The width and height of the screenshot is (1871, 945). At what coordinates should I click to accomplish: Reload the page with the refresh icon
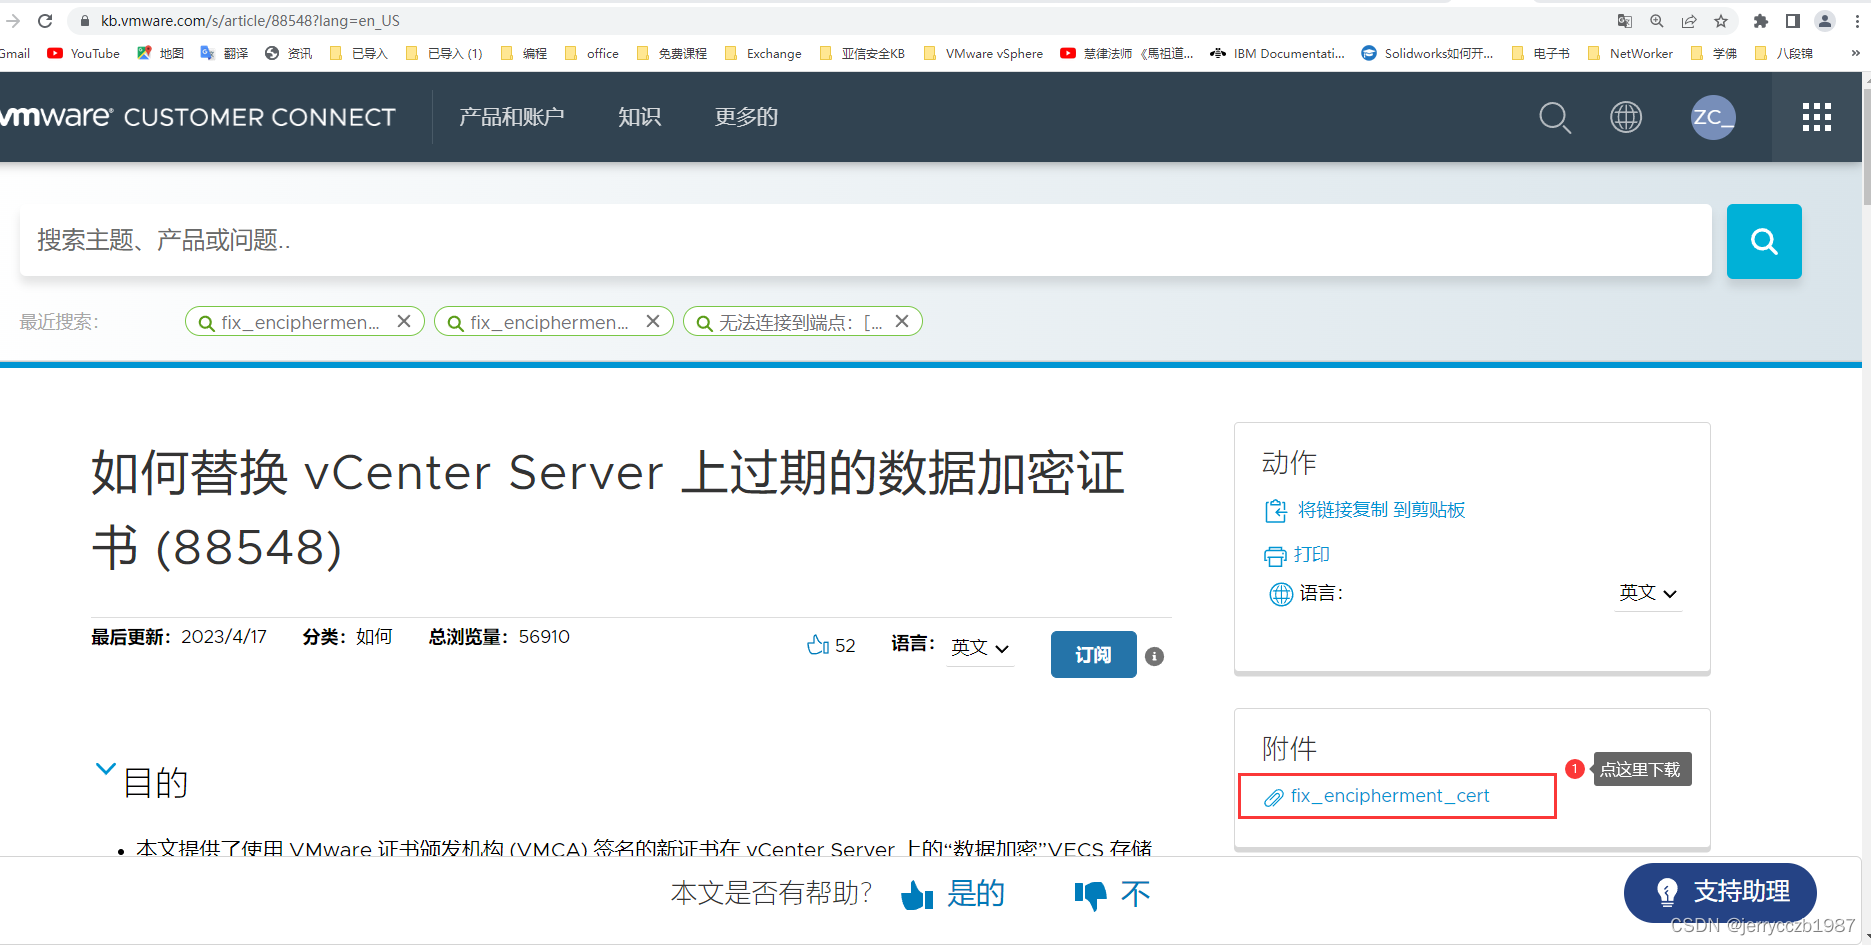tap(45, 20)
